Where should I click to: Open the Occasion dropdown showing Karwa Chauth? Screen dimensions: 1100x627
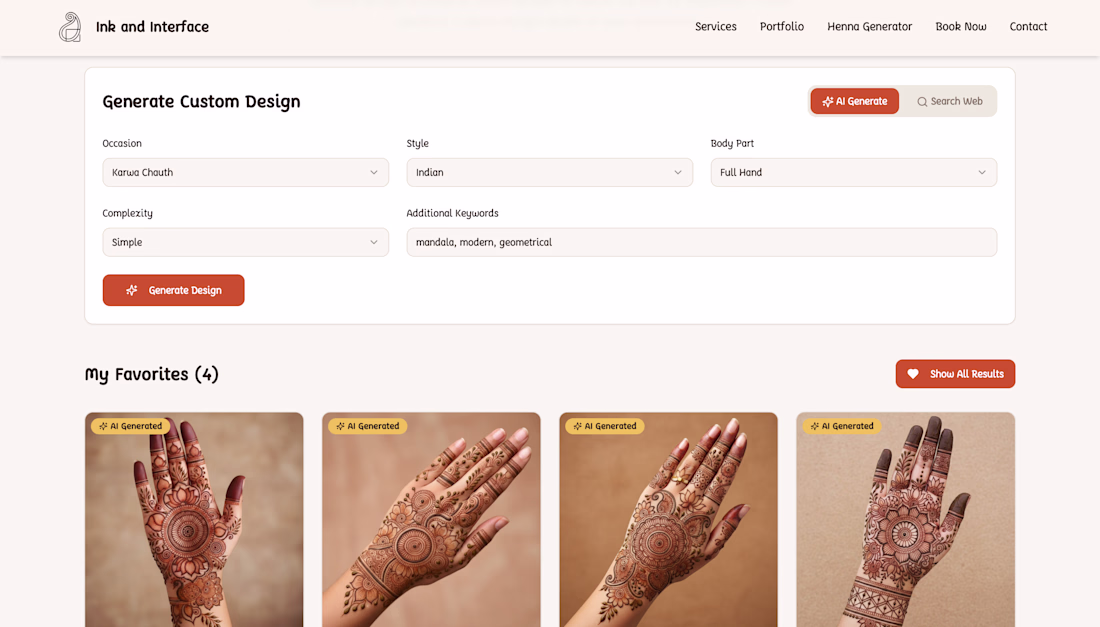pos(246,173)
